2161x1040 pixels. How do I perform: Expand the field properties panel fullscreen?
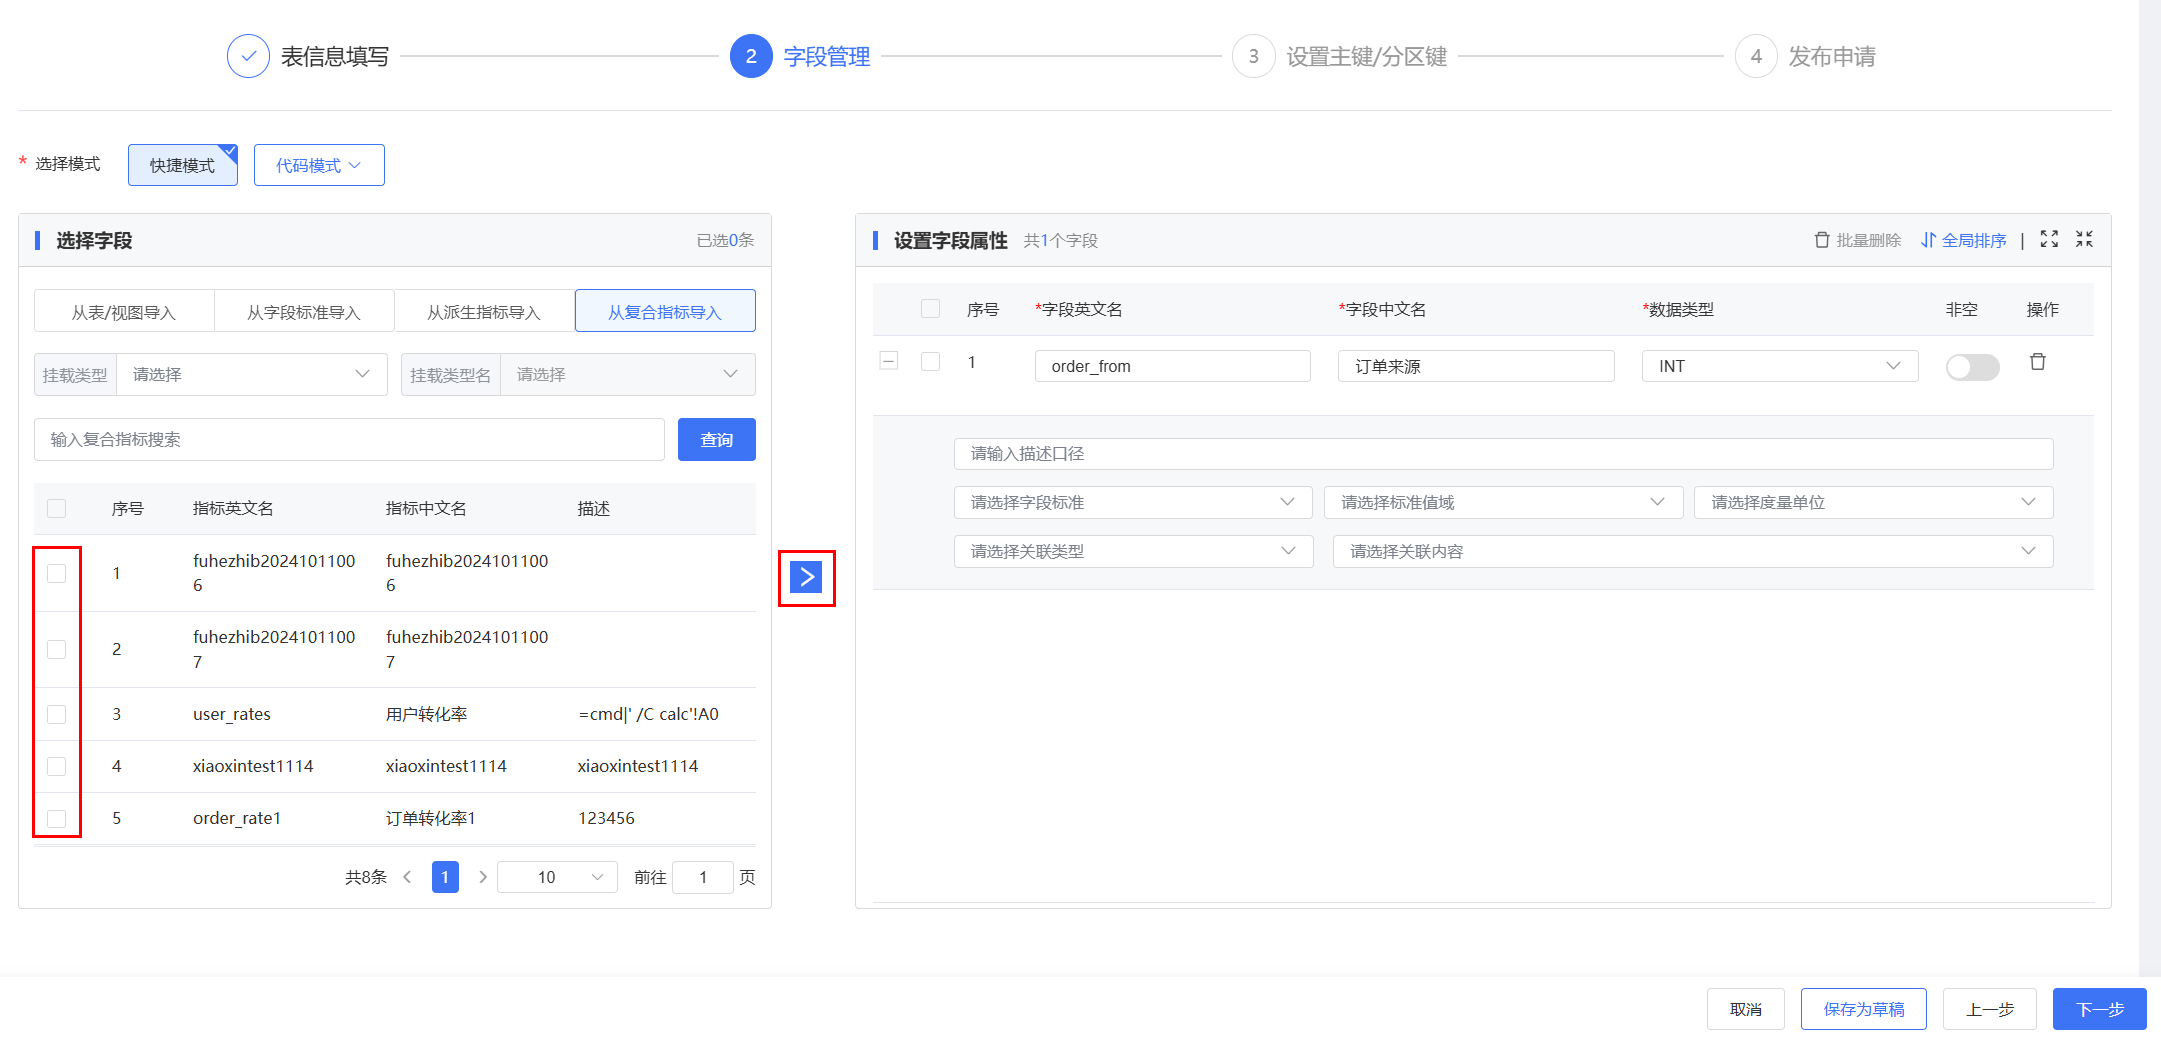tap(2049, 239)
